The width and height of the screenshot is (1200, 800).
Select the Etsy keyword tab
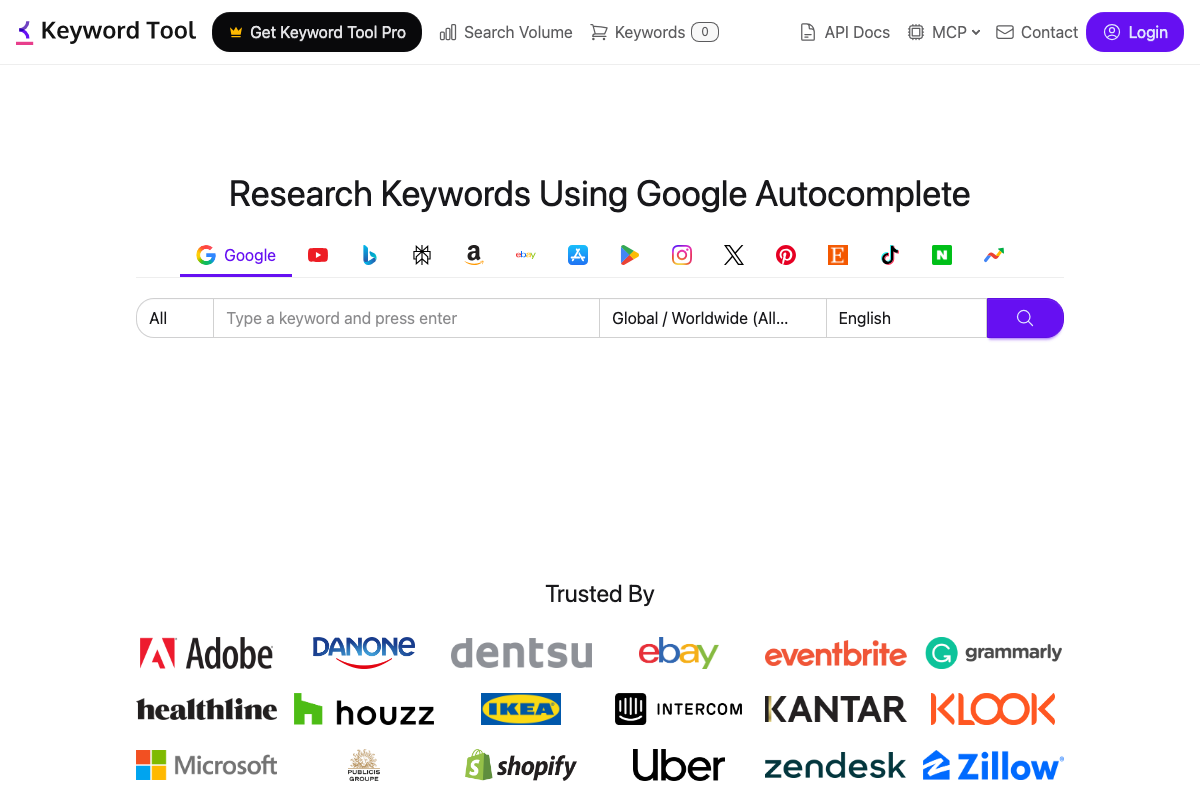tap(838, 255)
